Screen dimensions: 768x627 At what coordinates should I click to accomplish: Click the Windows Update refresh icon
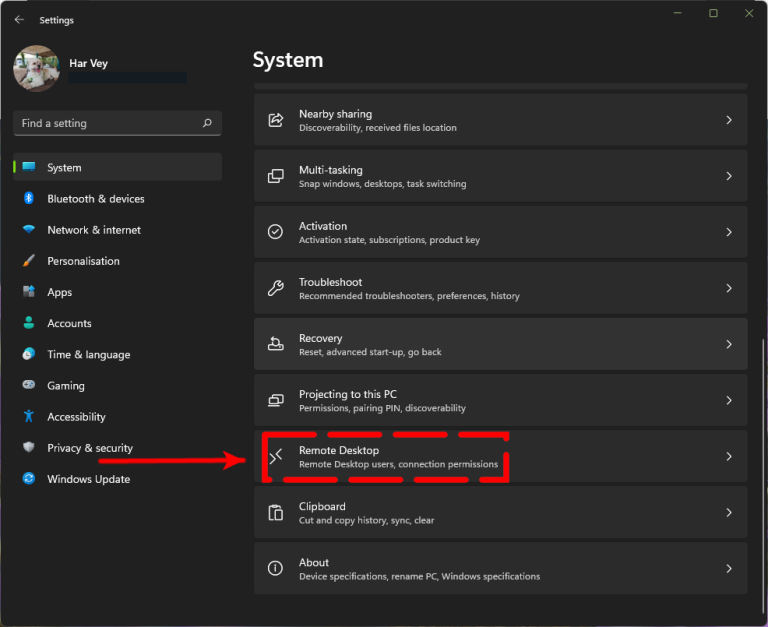(x=29, y=478)
